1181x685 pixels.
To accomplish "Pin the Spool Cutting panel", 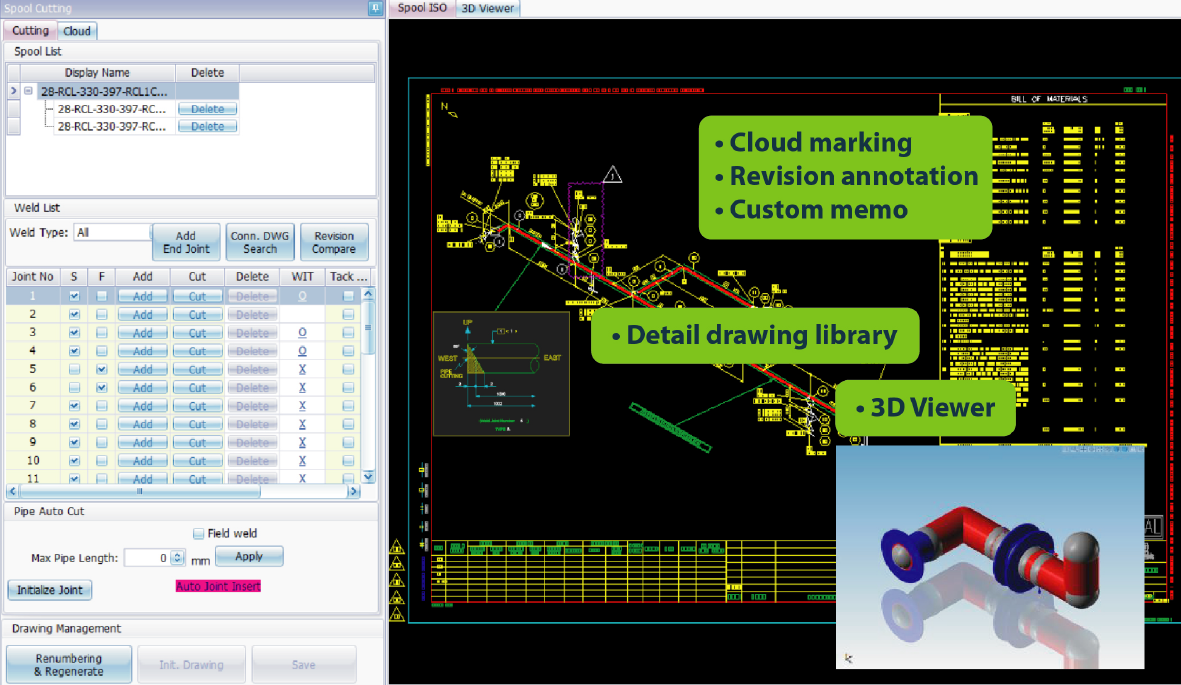I will pyautogui.click(x=375, y=8).
